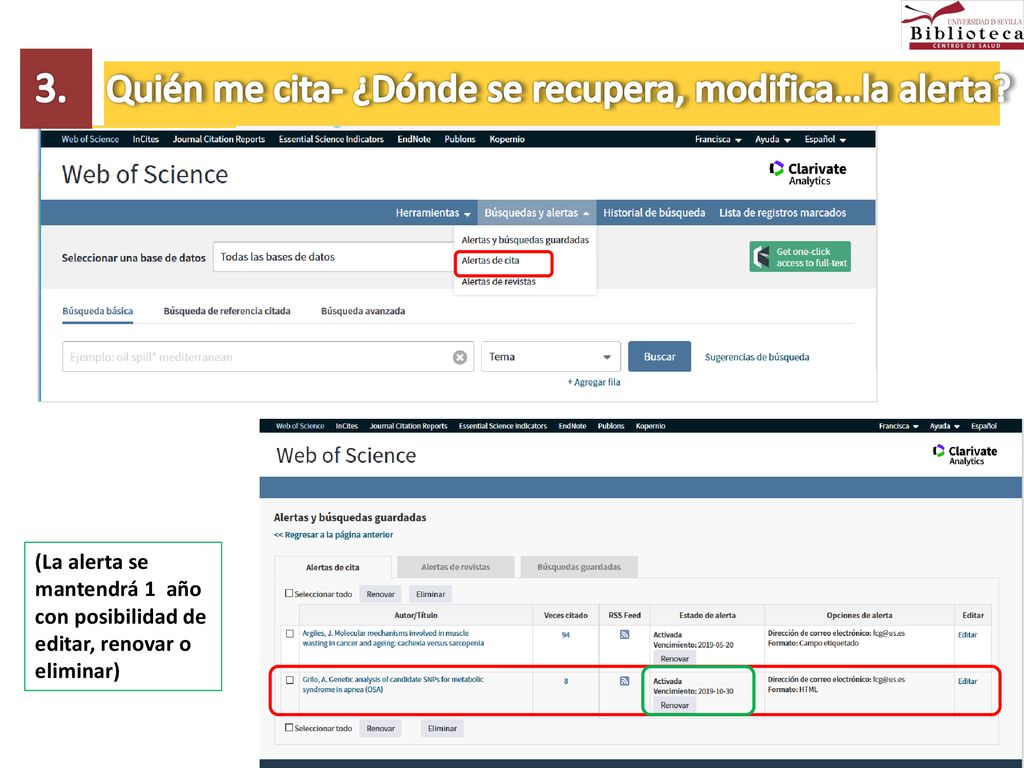1024x768 pixels.
Task: Open InCites in upper navigation bar
Action: [x=146, y=139]
